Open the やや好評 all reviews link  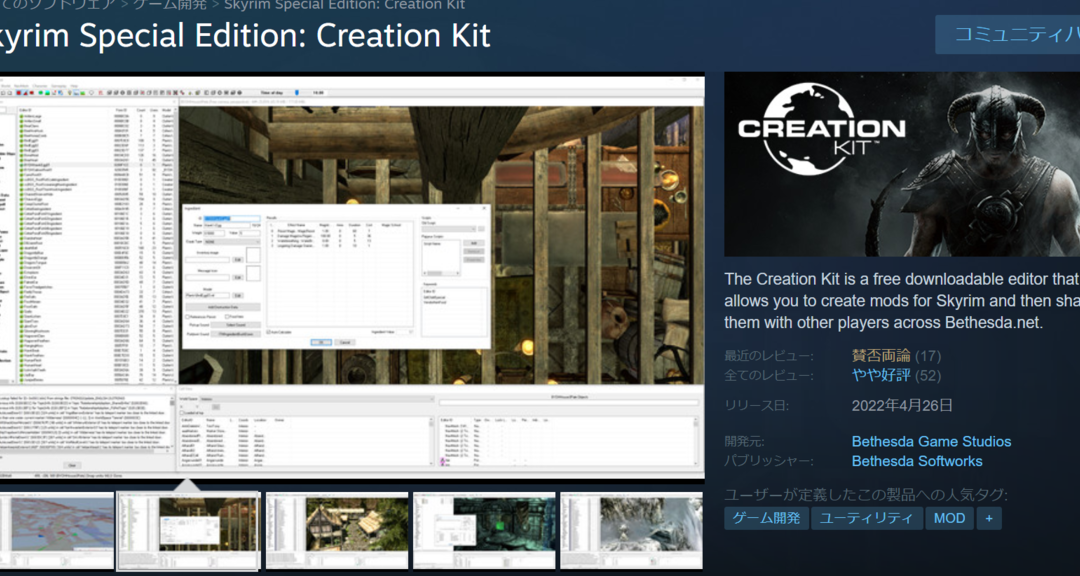(882, 376)
